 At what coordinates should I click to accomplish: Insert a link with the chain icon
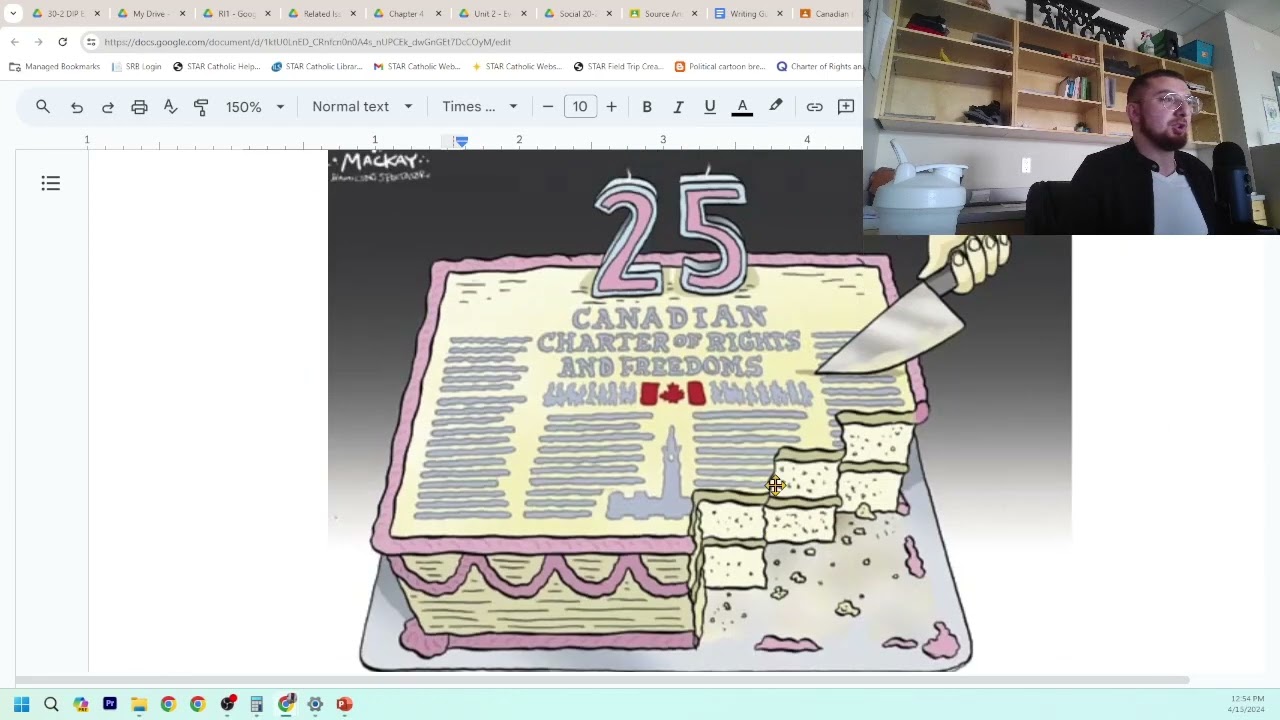pyautogui.click(x=815, y=107)
